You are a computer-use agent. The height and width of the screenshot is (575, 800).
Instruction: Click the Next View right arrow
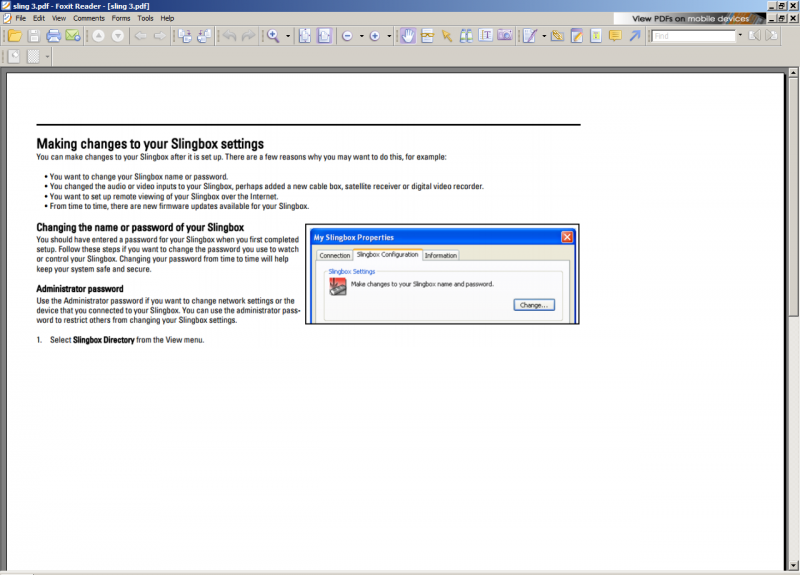tap(160, 36)
